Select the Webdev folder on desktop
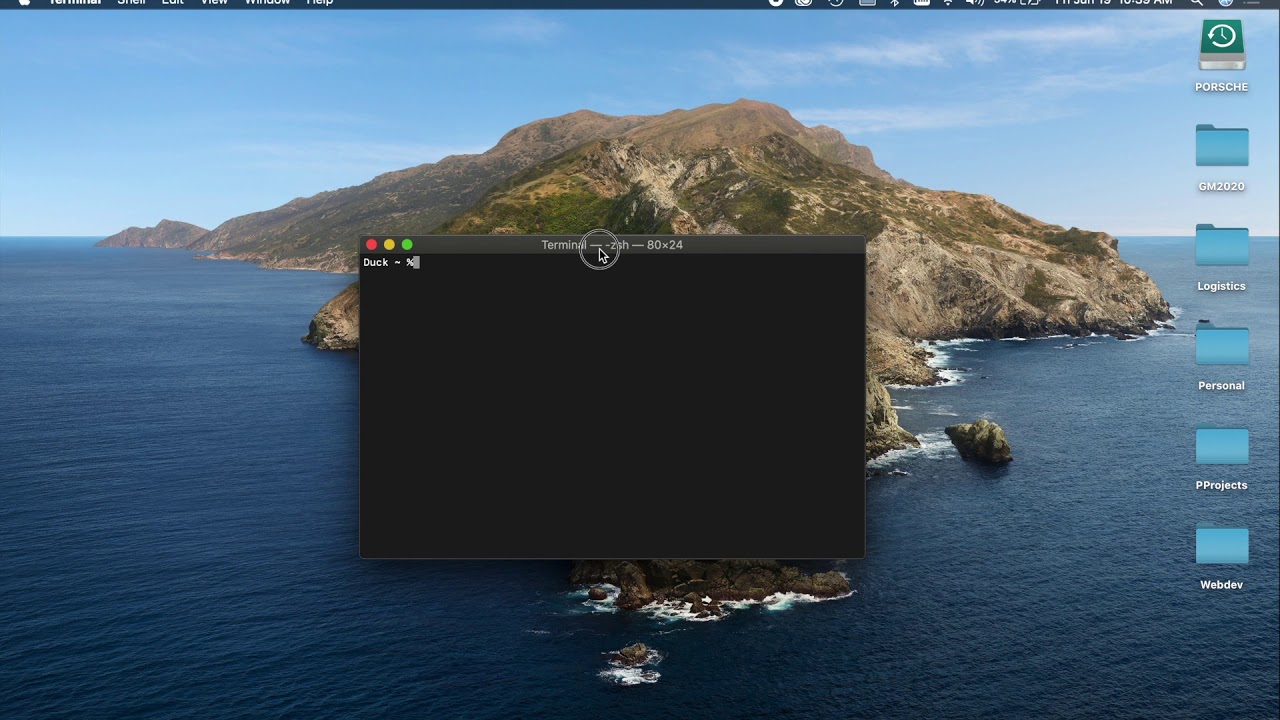Image resolution: width=1280 pixels, height=720 pixels. 1222,544
